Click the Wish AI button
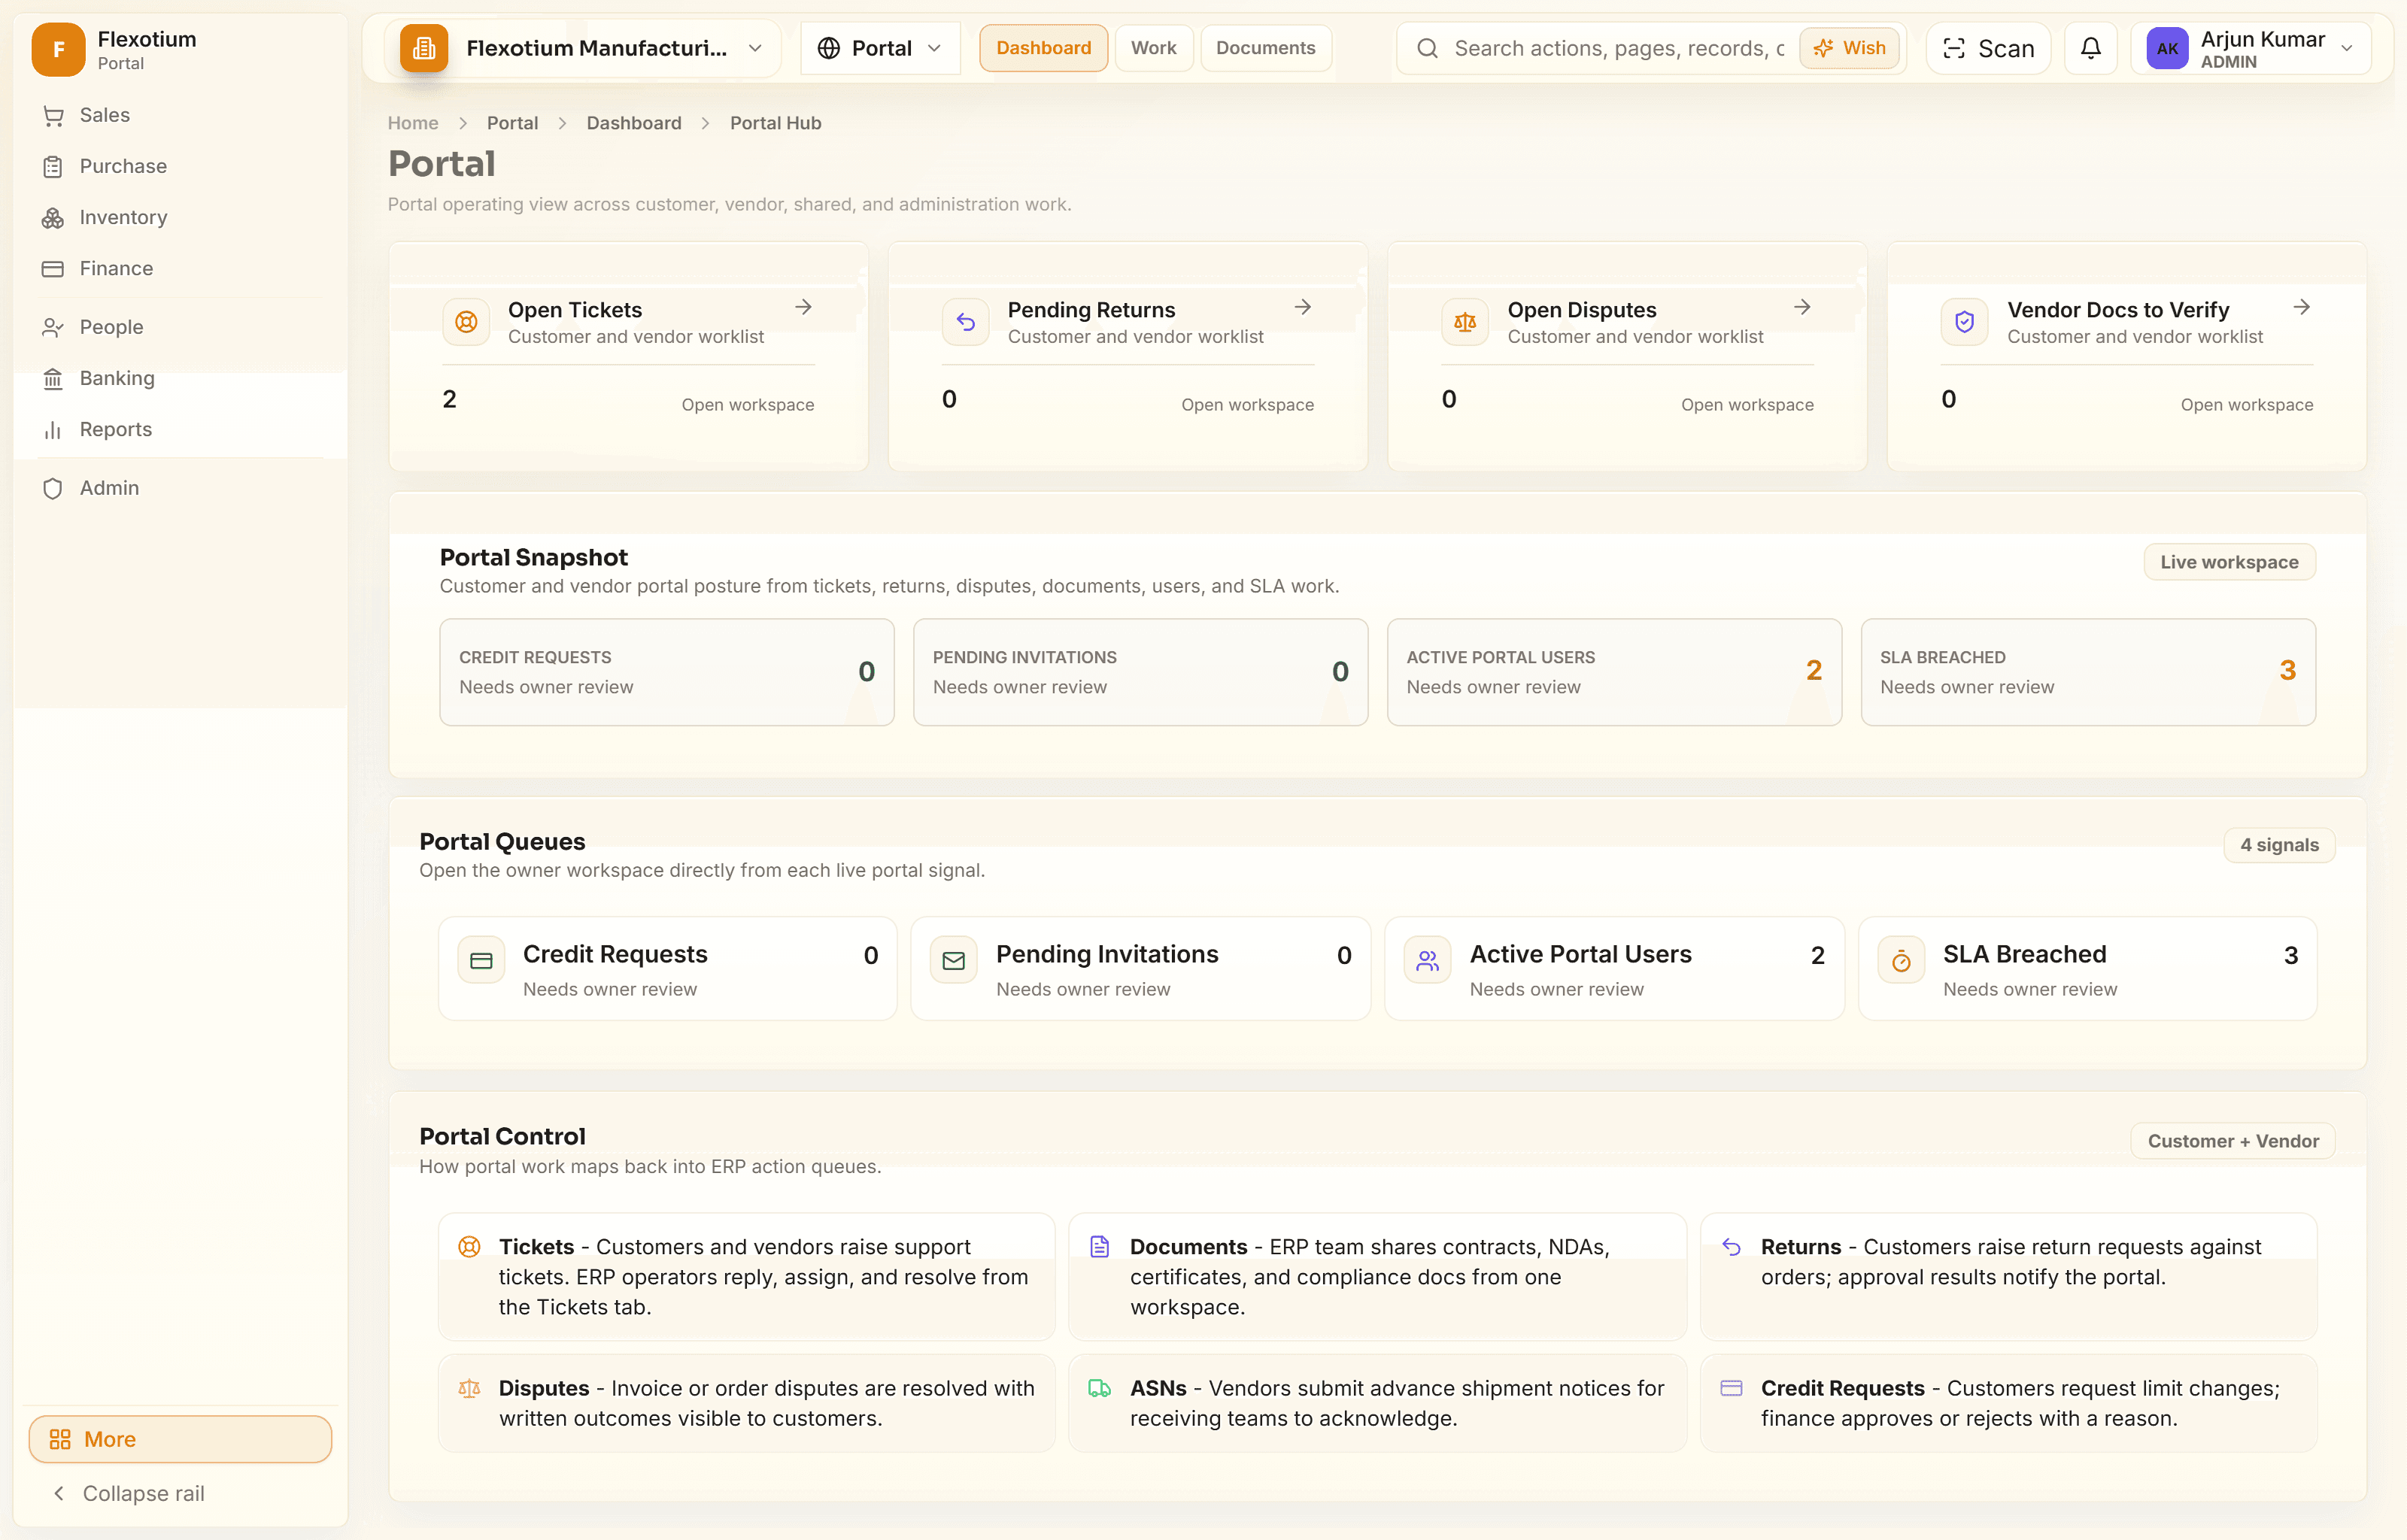The height and width of the screenshot is (1540, 2407). coord(1849,48)
